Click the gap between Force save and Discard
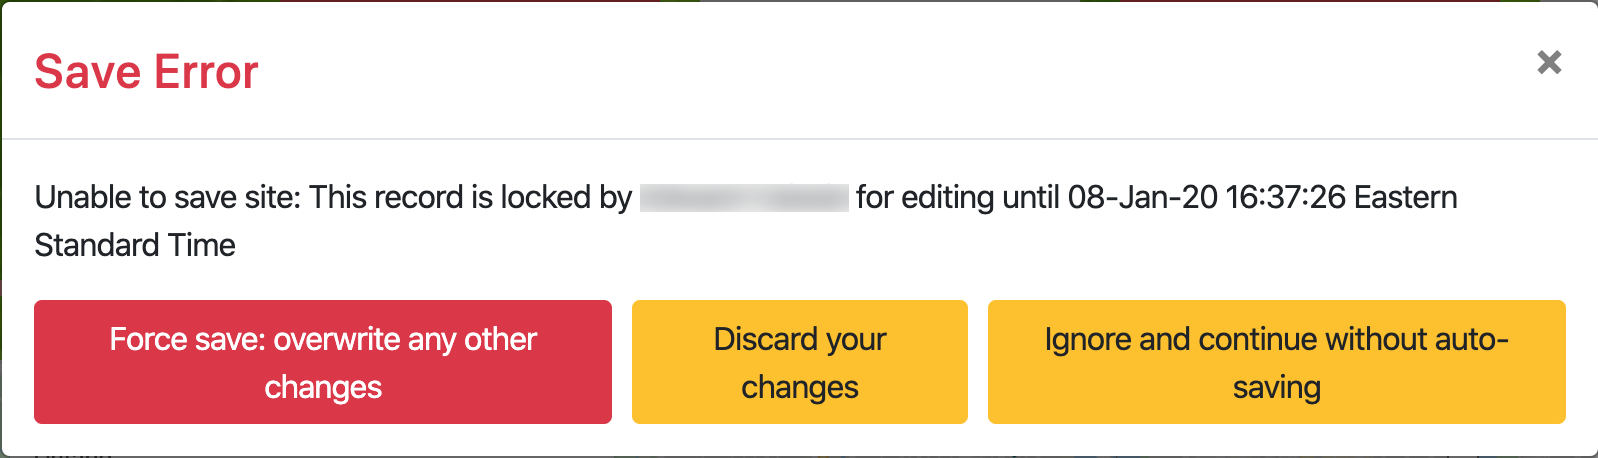The image size is (1598, 458). click(622, 362)
